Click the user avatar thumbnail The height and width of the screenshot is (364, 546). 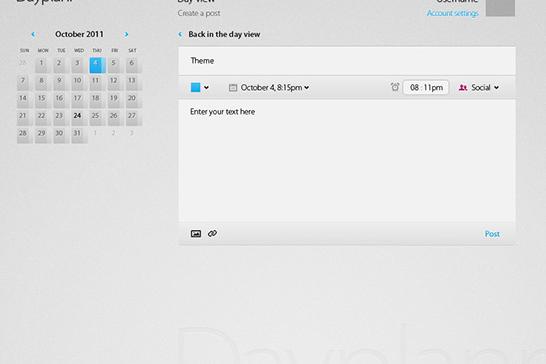pyautogui.click(x=500, y=7)
